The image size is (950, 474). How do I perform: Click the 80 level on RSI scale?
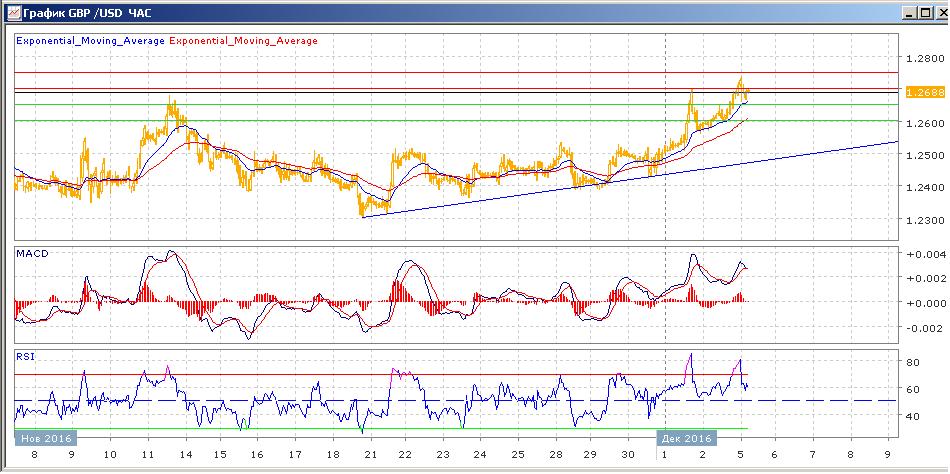click(x=912, y=362)
